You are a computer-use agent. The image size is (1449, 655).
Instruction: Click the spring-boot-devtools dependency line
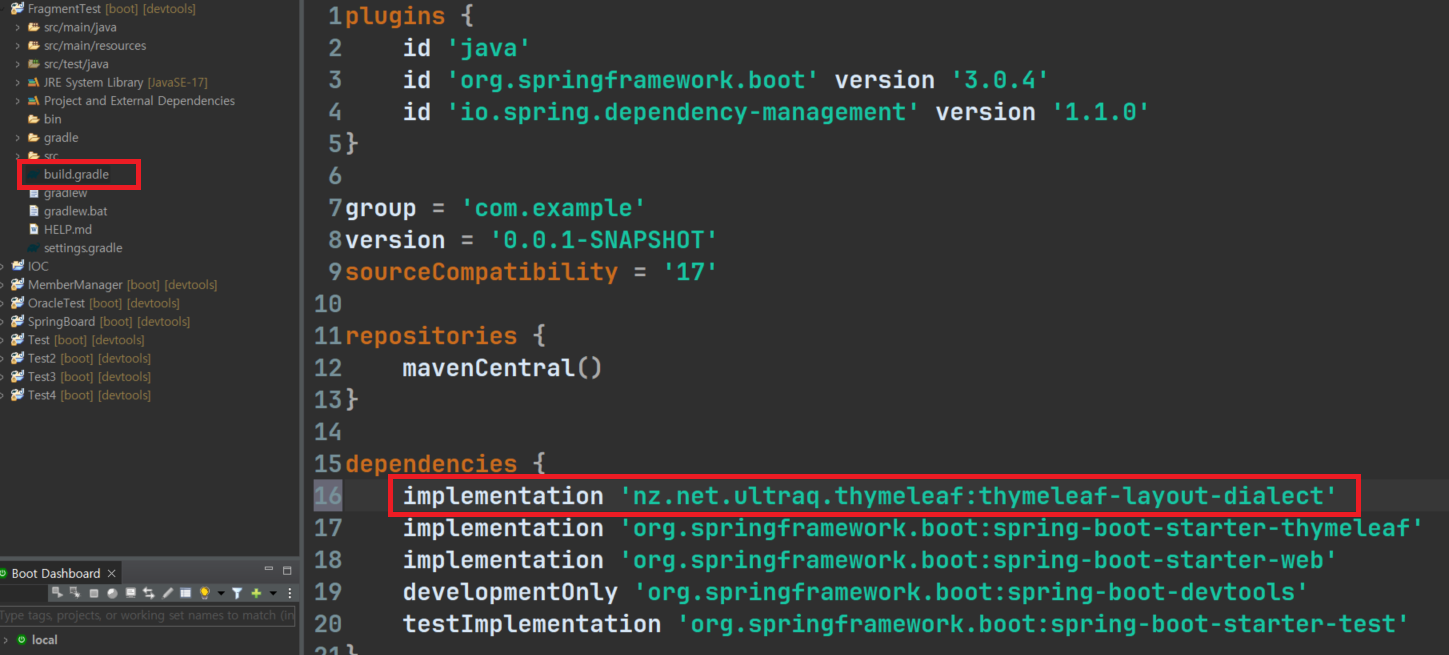[x=855, y=592]
